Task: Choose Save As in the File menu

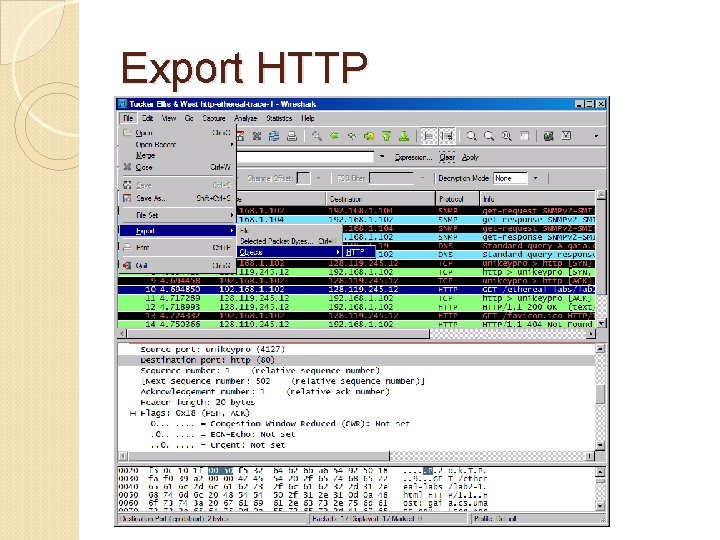Action: point(177,198)
